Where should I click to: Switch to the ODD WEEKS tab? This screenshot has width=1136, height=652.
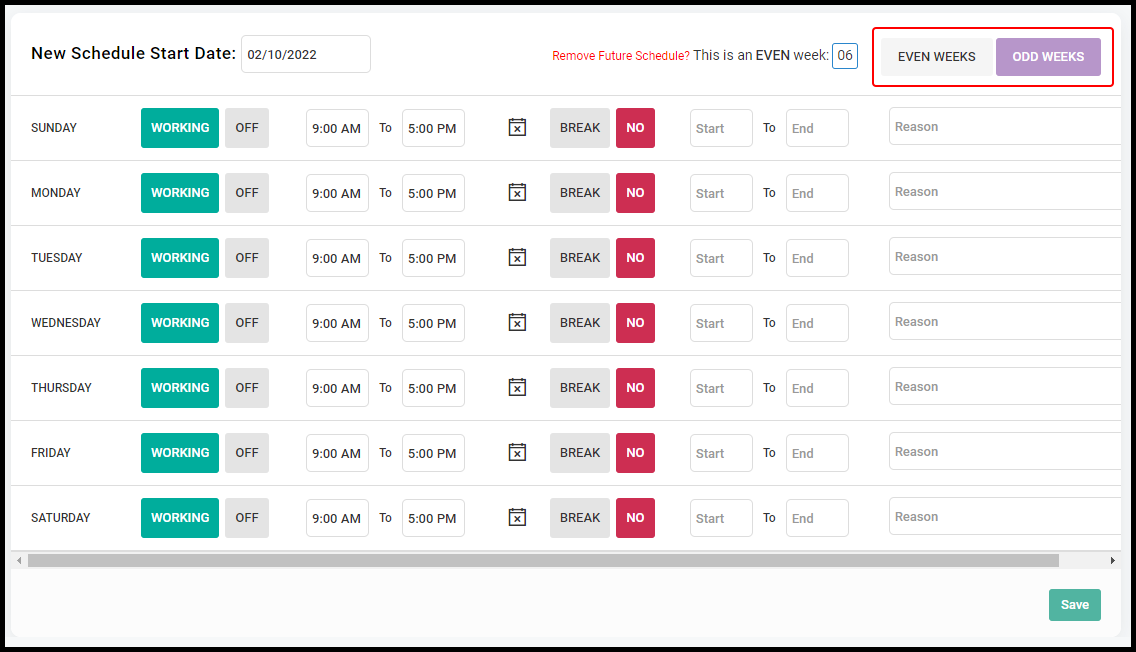coord(1048,57)
